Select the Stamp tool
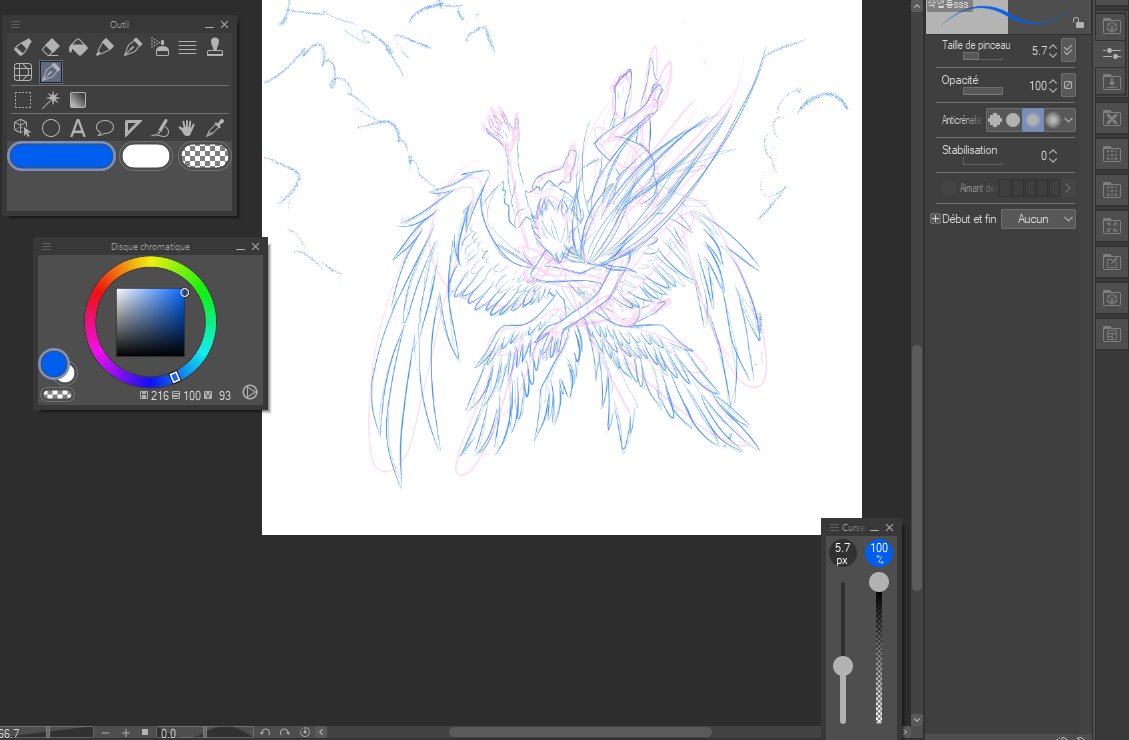Screen dimensions: 1129x740 (x=214, y=47)
